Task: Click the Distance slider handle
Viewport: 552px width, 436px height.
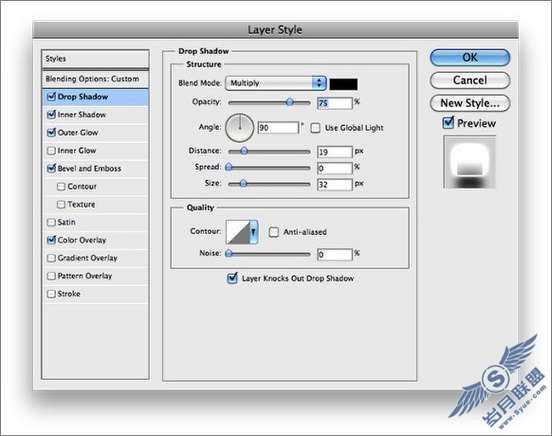Action: (244, 151)
